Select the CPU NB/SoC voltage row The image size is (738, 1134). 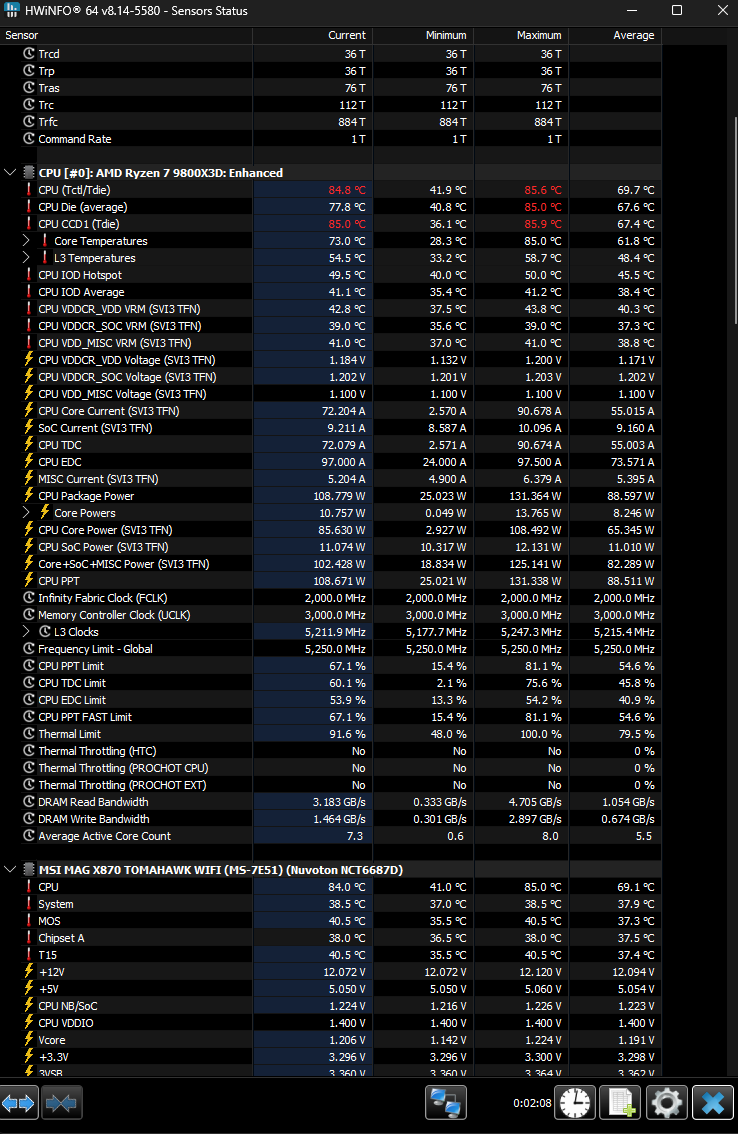[x=331, y=1005]
